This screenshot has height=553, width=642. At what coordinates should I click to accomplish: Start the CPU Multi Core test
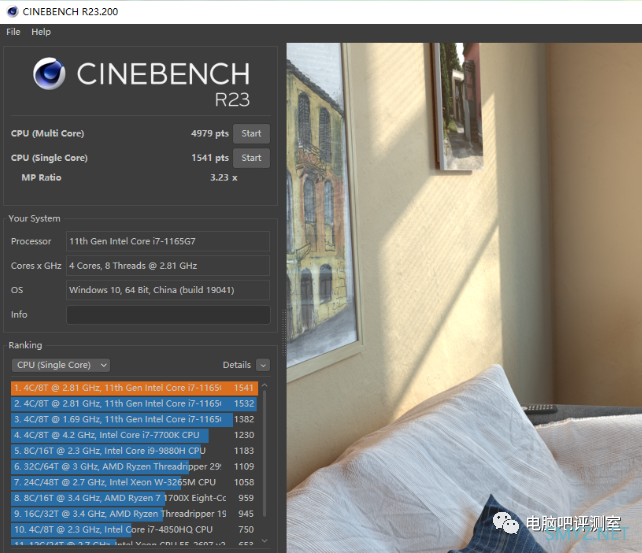click(x=251, y=134)
